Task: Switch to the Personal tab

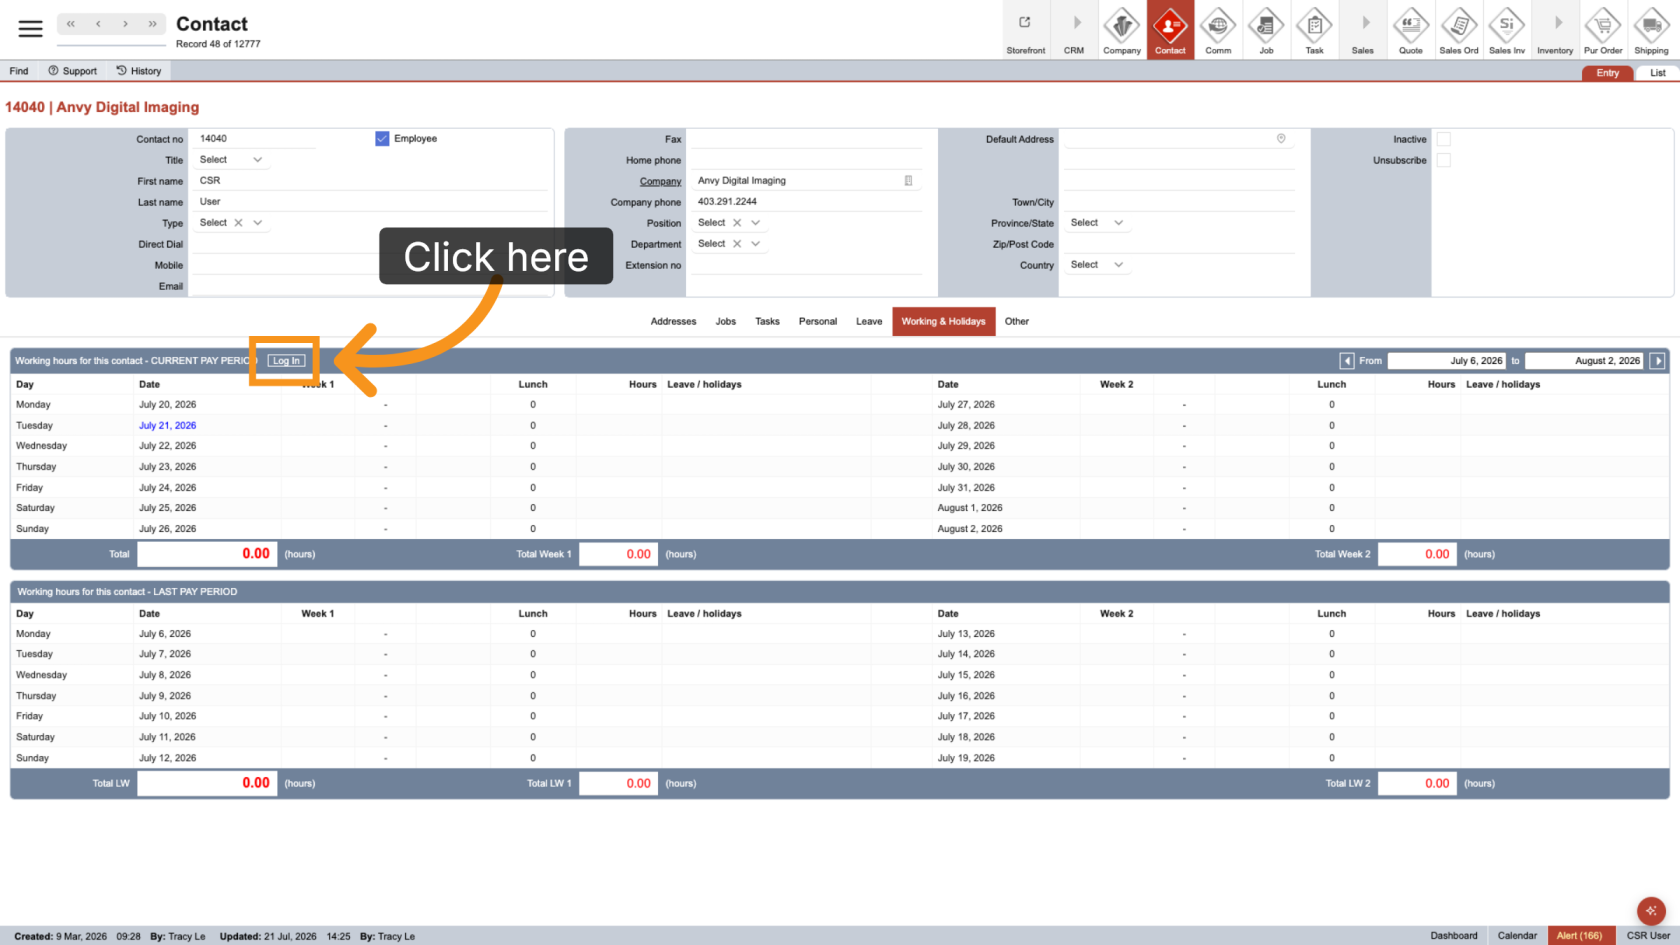Action: [818, 322]
